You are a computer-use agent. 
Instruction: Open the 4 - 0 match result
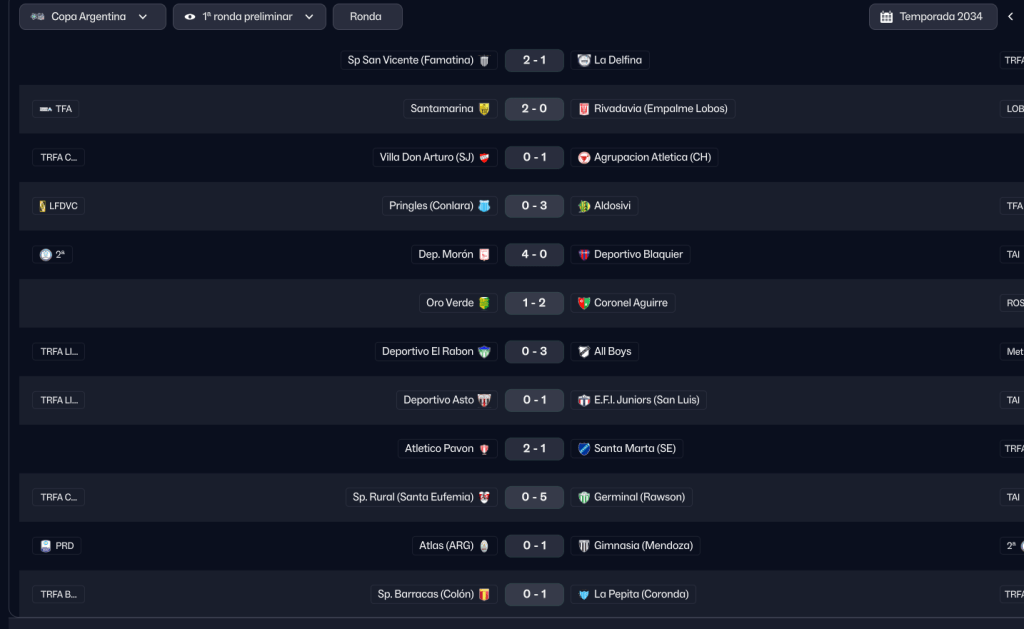[534, 255]
